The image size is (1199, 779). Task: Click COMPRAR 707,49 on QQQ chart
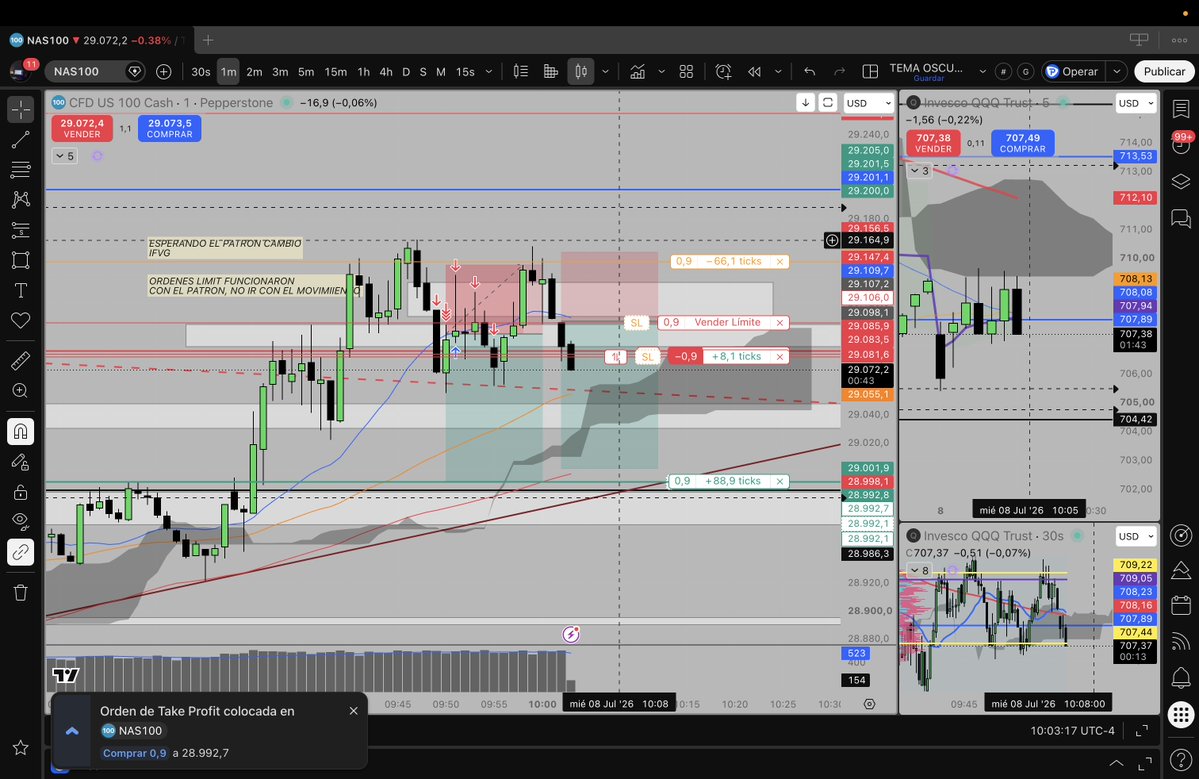click(x=1022, y=143)
